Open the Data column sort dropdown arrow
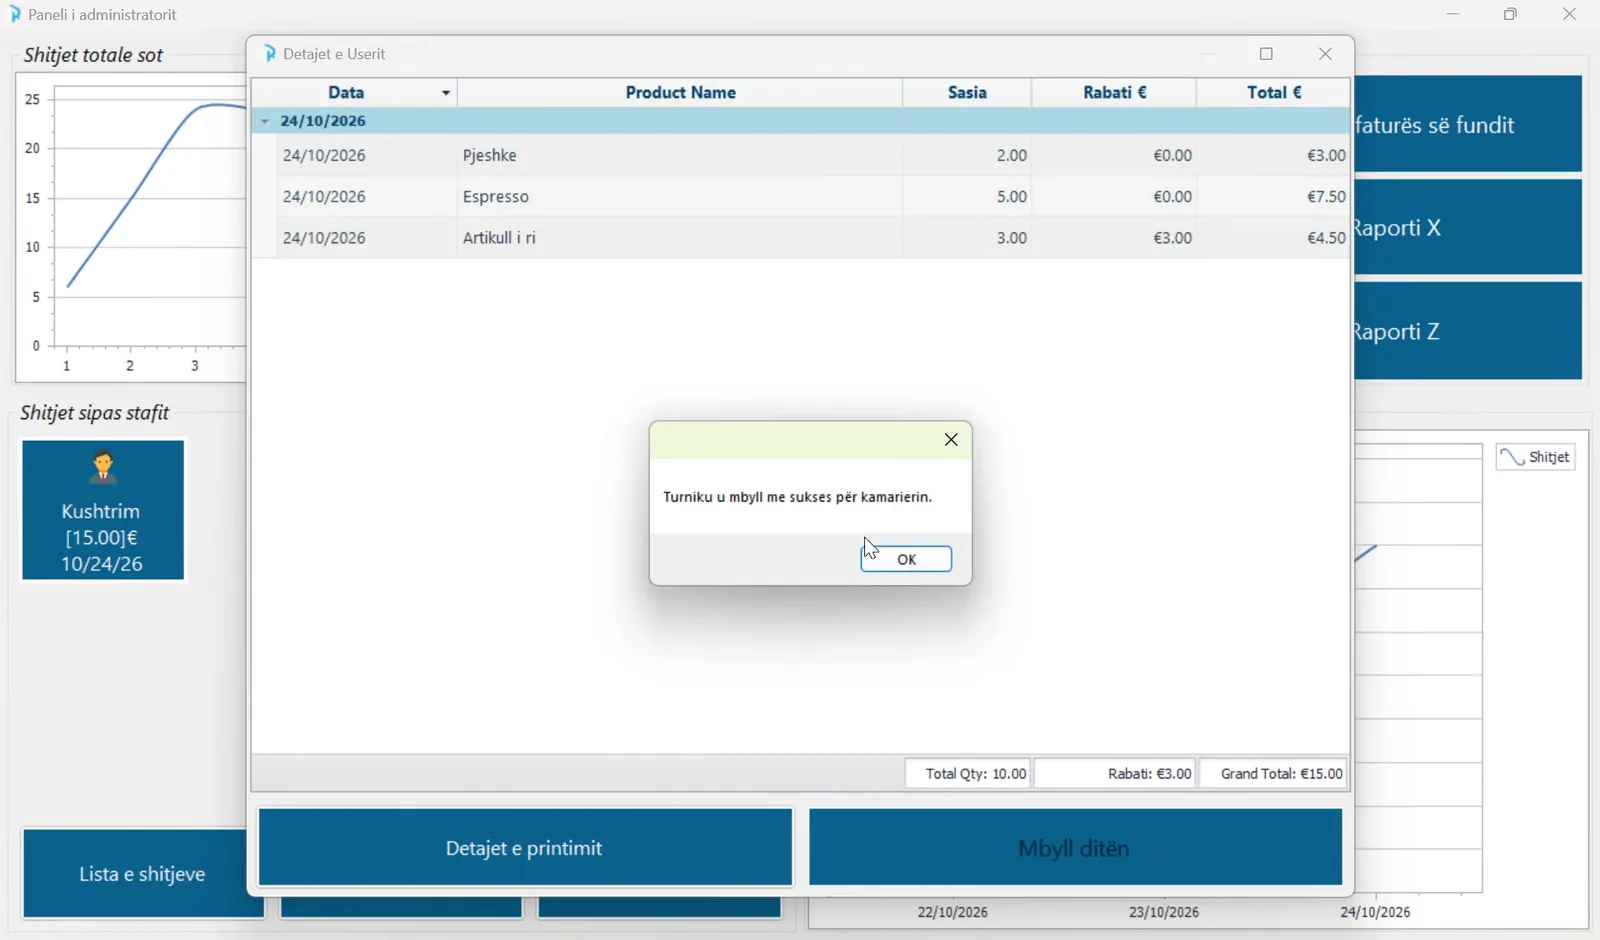 pyautogui.click(x=446, y=93)
